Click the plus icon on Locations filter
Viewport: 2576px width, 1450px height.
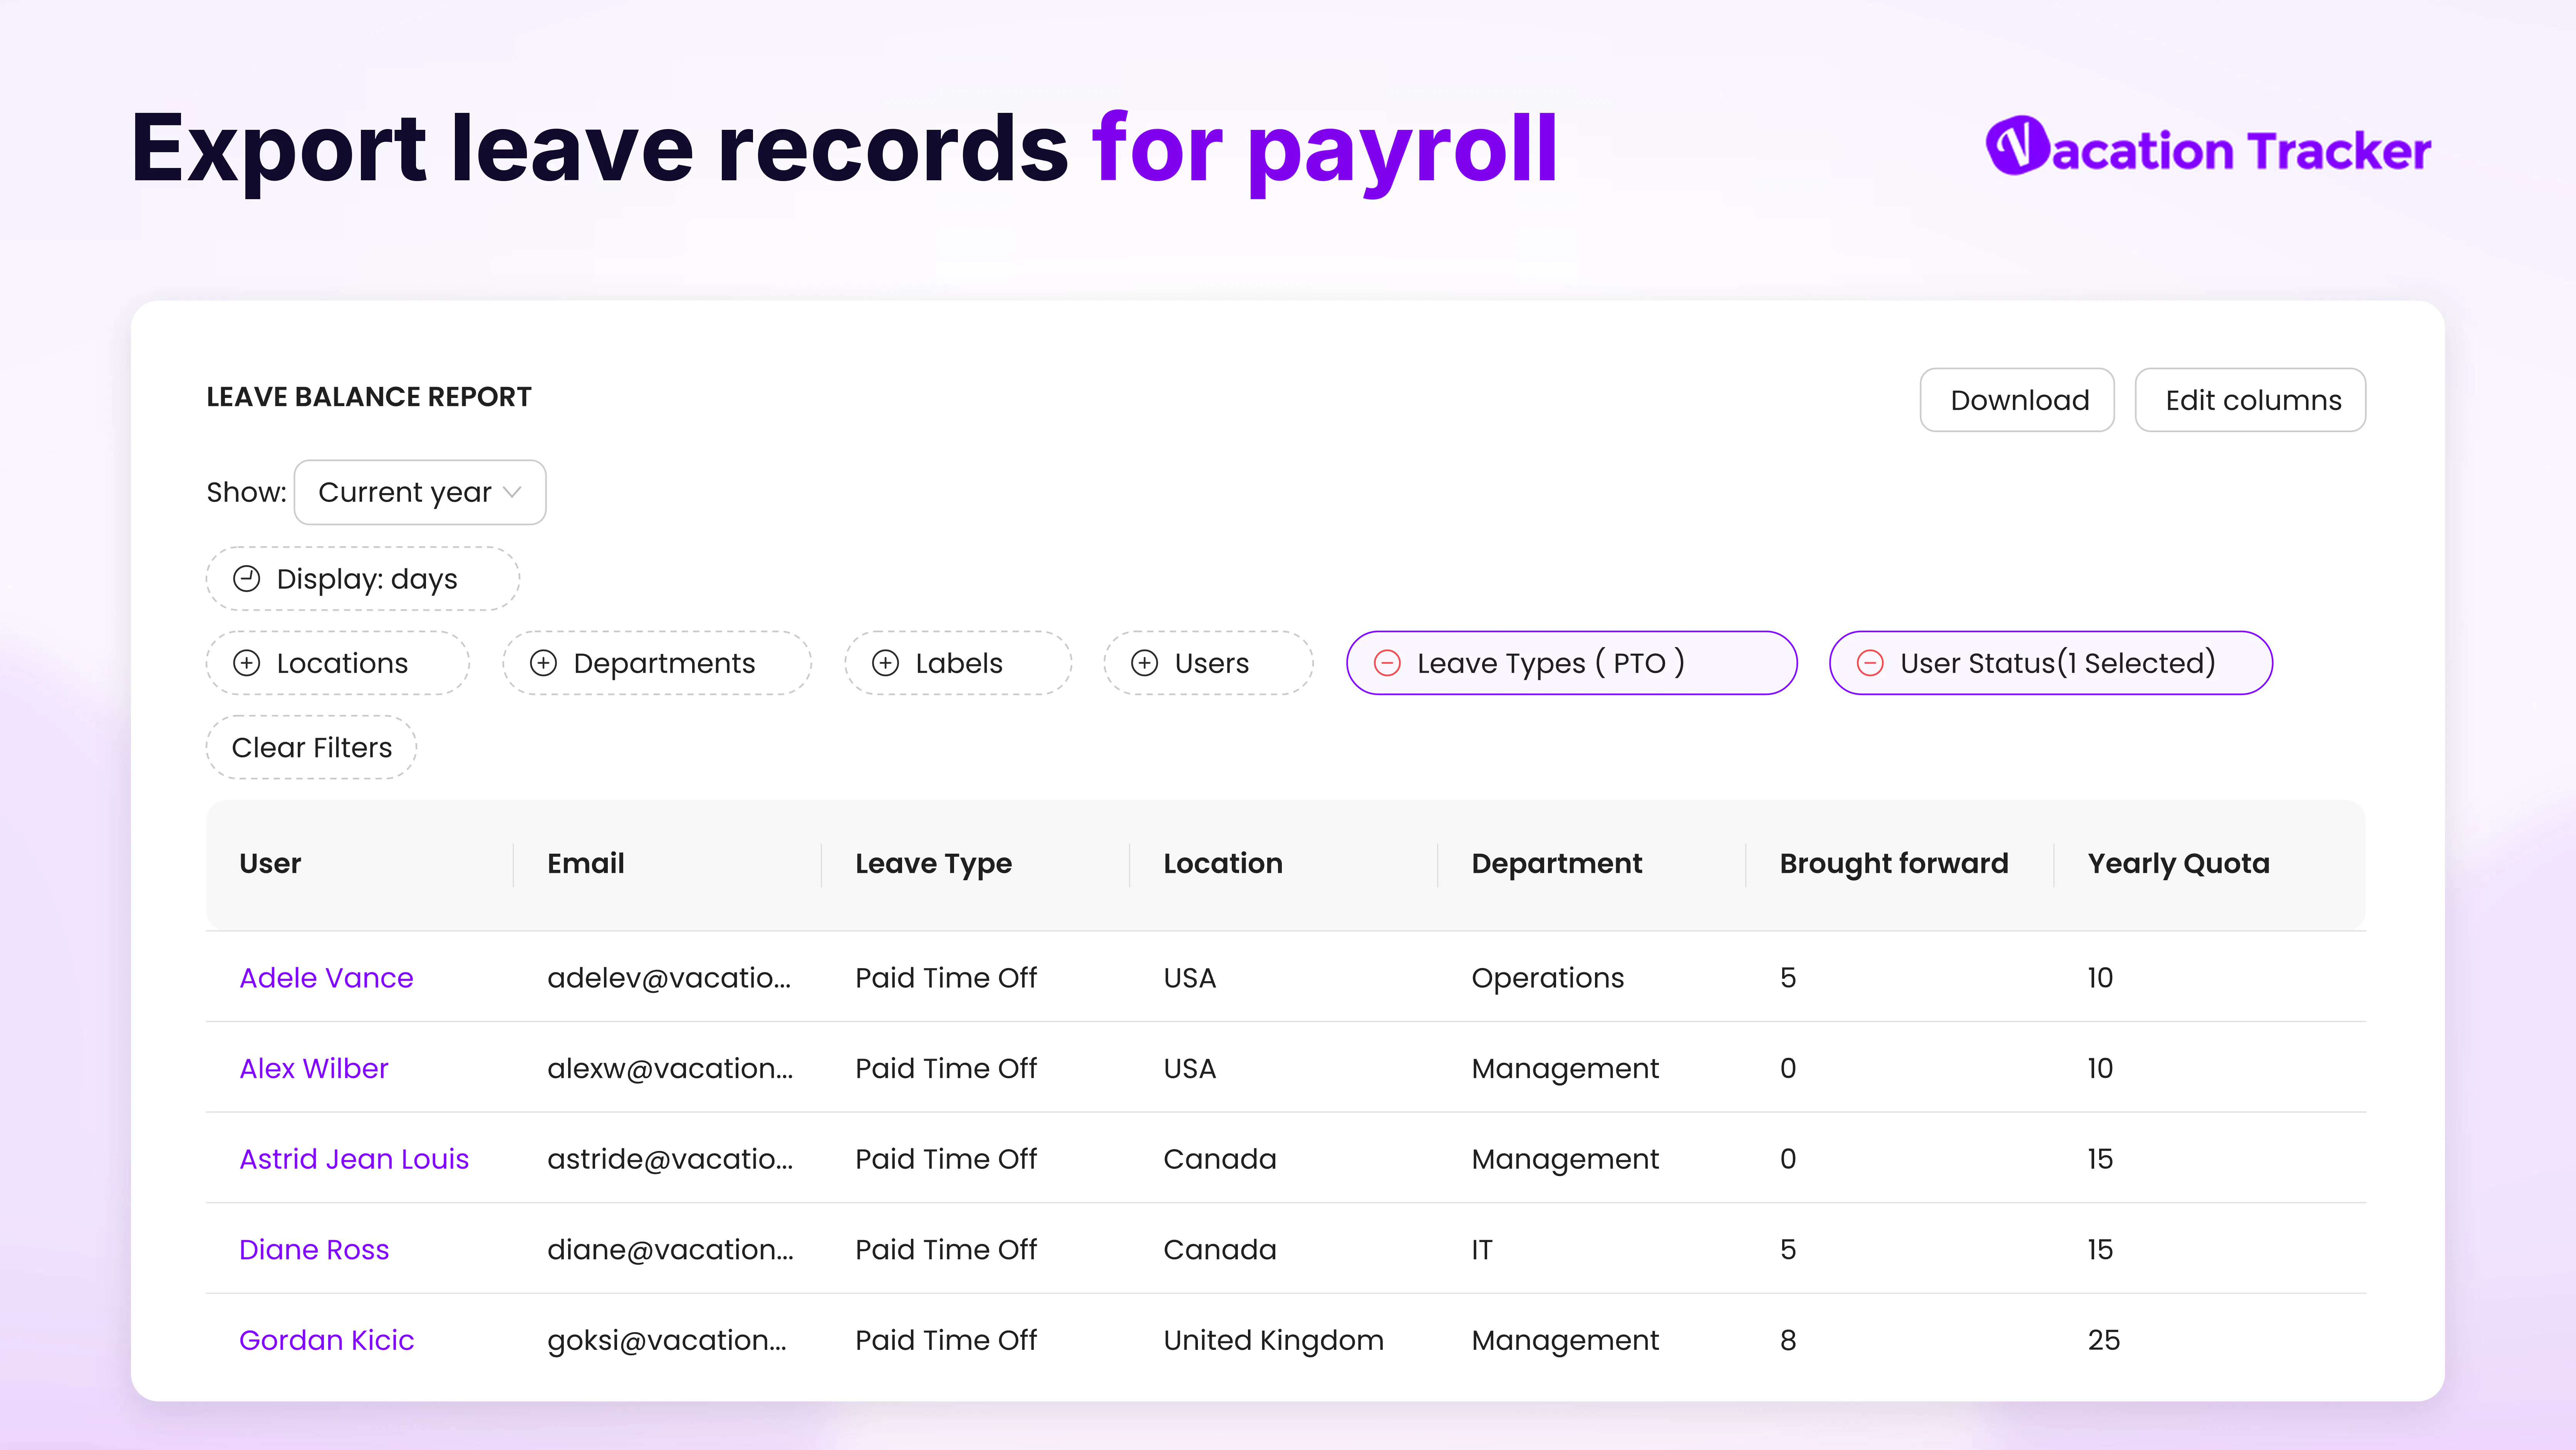coord(246,663)
